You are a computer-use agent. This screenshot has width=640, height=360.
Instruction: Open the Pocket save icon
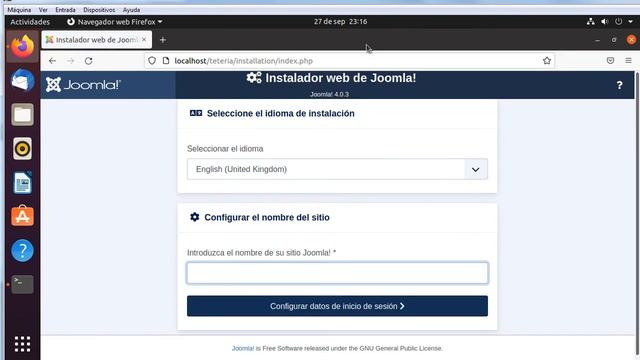tap(610, 61)
